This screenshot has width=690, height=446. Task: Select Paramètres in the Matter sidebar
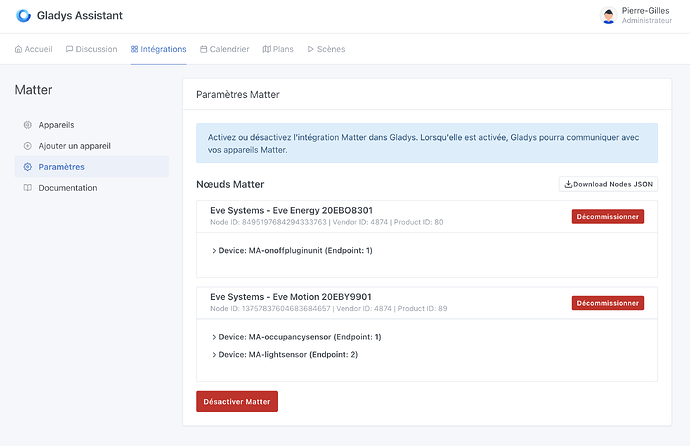coord(92,167)
